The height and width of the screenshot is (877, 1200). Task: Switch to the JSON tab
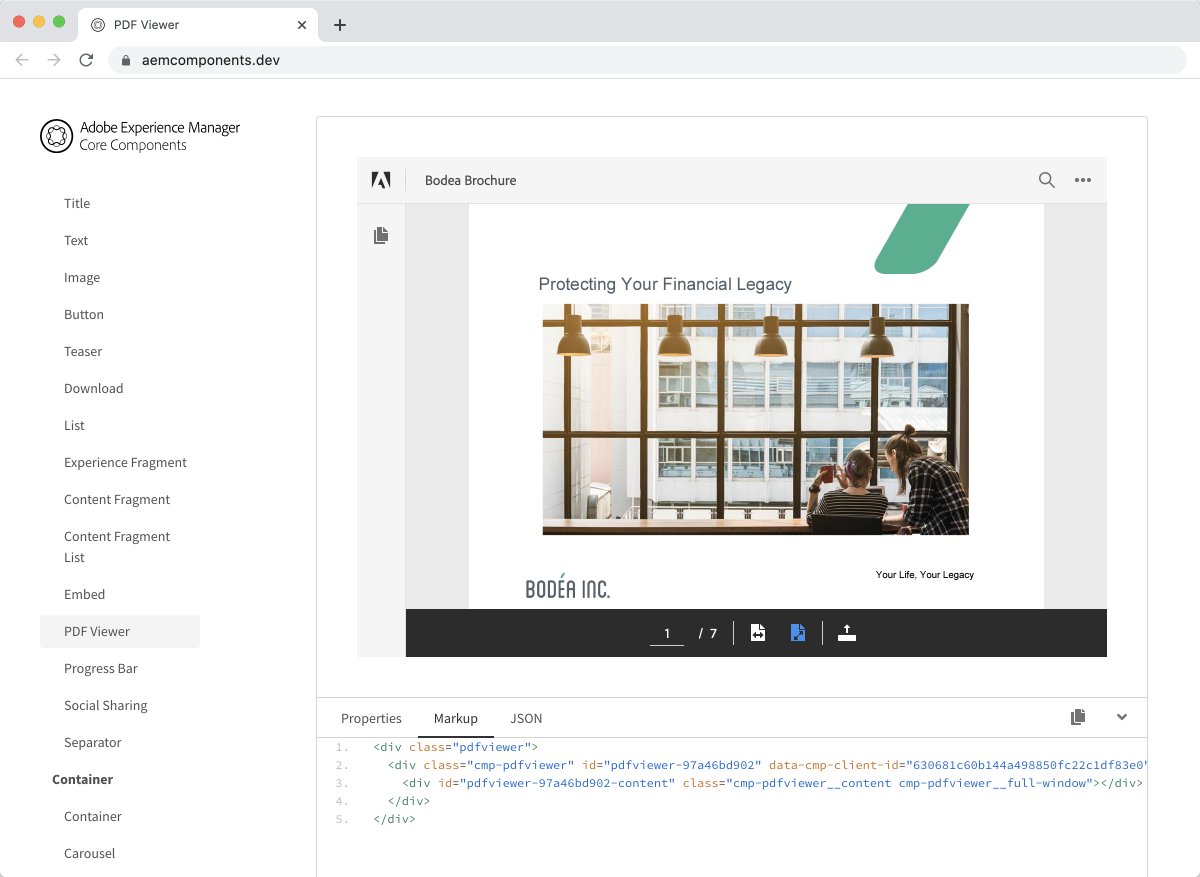(x=526, y=718)
